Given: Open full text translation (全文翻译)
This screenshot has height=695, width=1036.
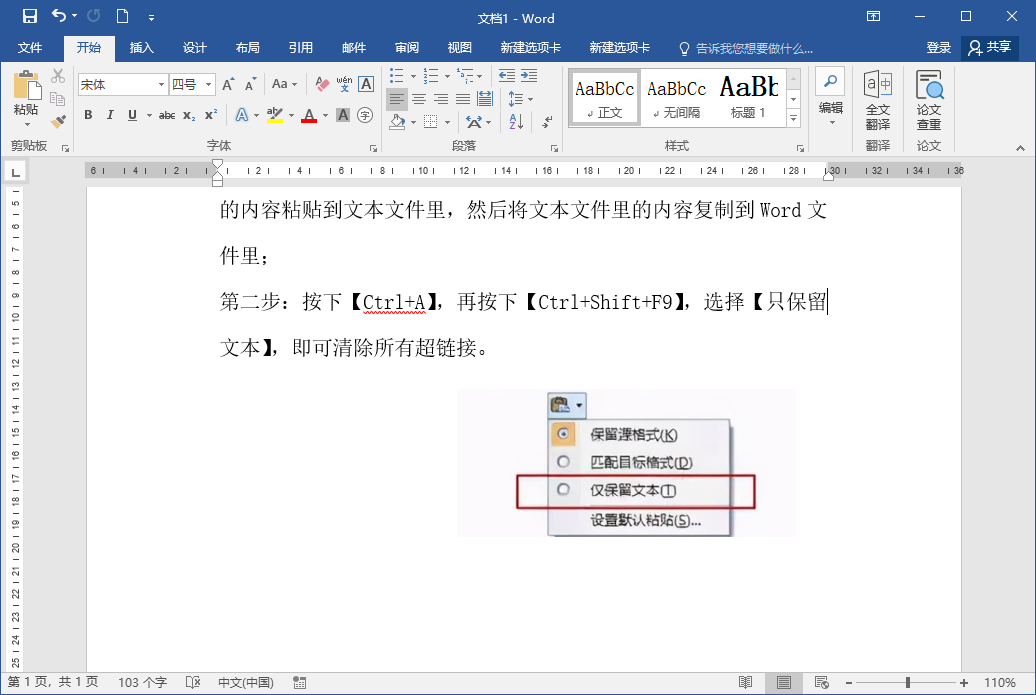Looking at the screenshot, I should [x=878, y=100].
